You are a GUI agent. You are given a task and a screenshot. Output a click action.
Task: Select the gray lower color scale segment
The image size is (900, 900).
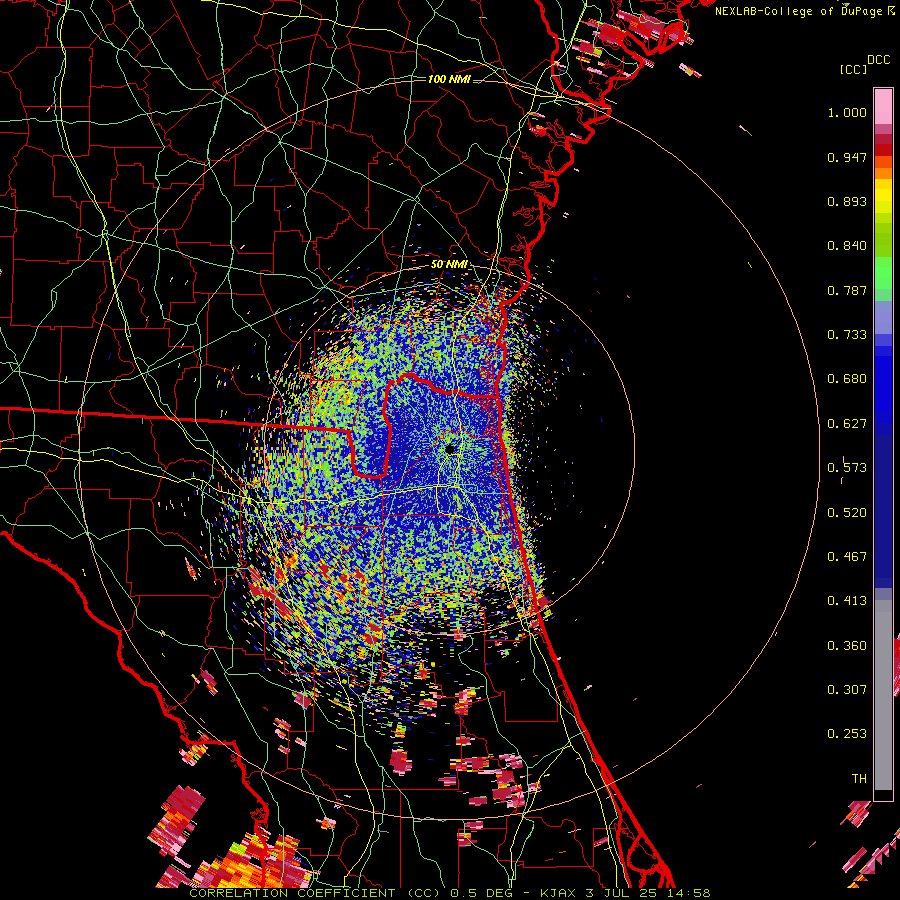(x=883, y=695)
